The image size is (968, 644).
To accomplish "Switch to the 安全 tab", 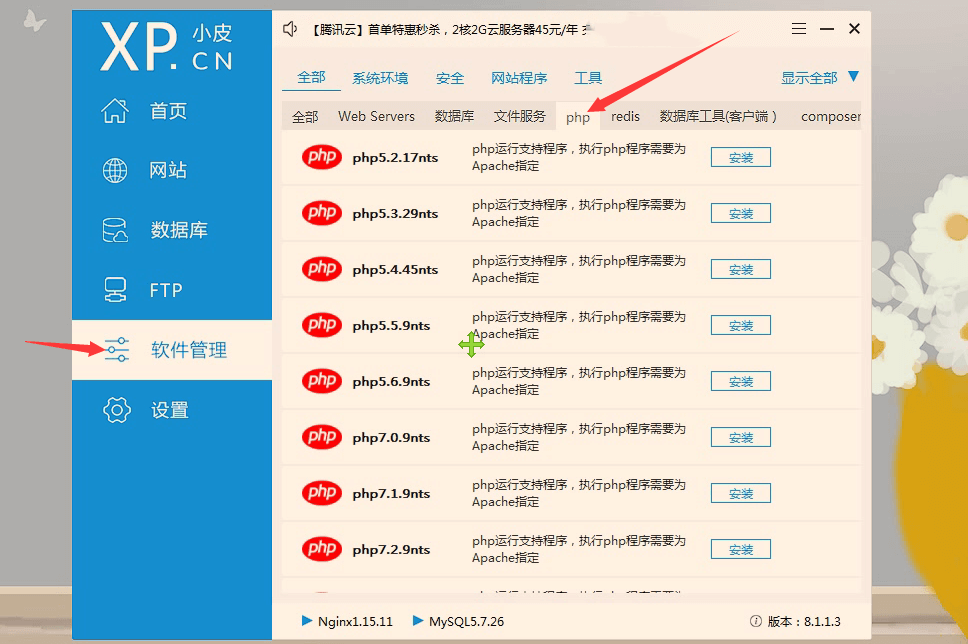I will coord(450,78).
